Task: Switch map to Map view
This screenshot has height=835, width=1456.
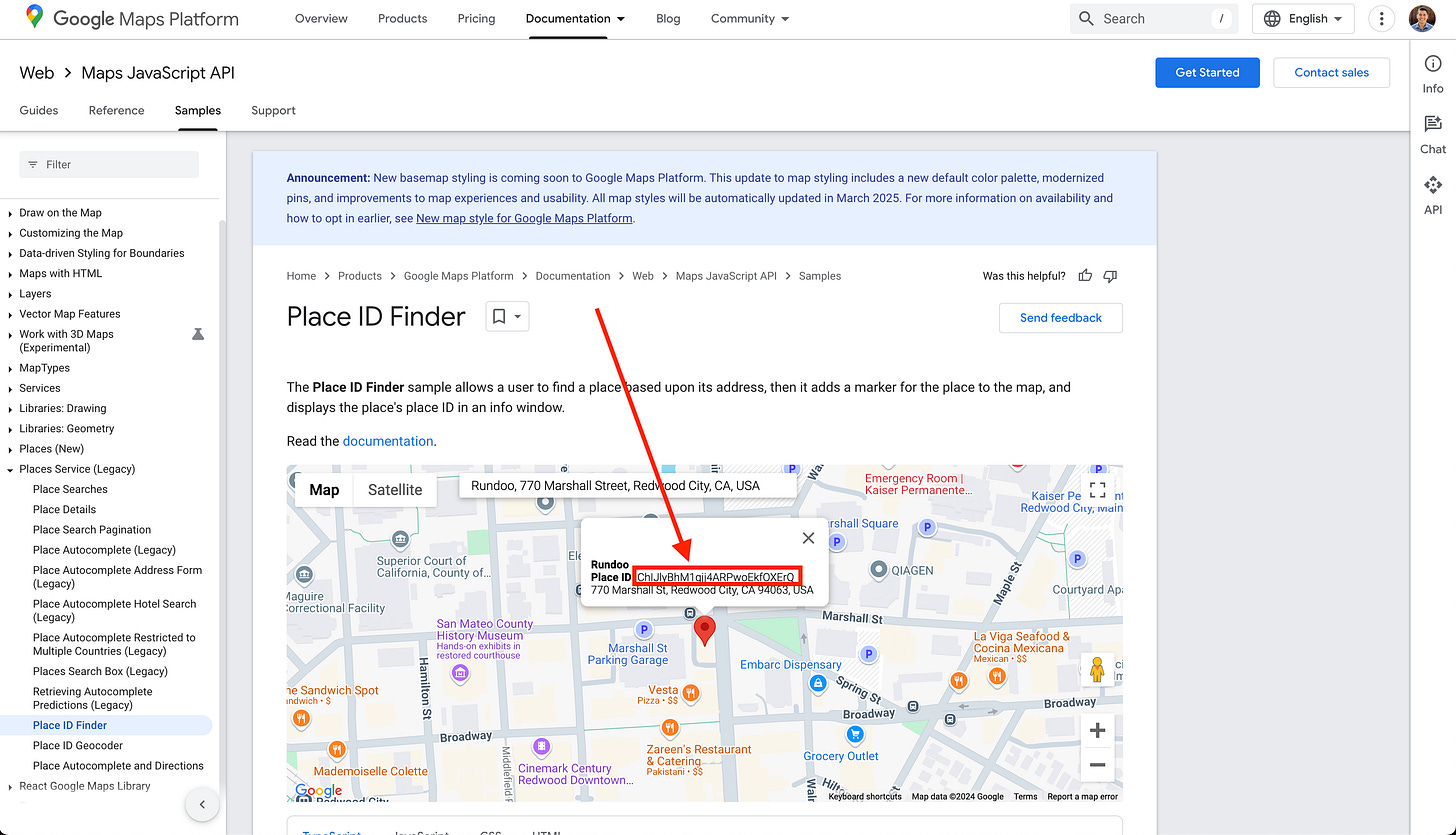Action: 324,490
